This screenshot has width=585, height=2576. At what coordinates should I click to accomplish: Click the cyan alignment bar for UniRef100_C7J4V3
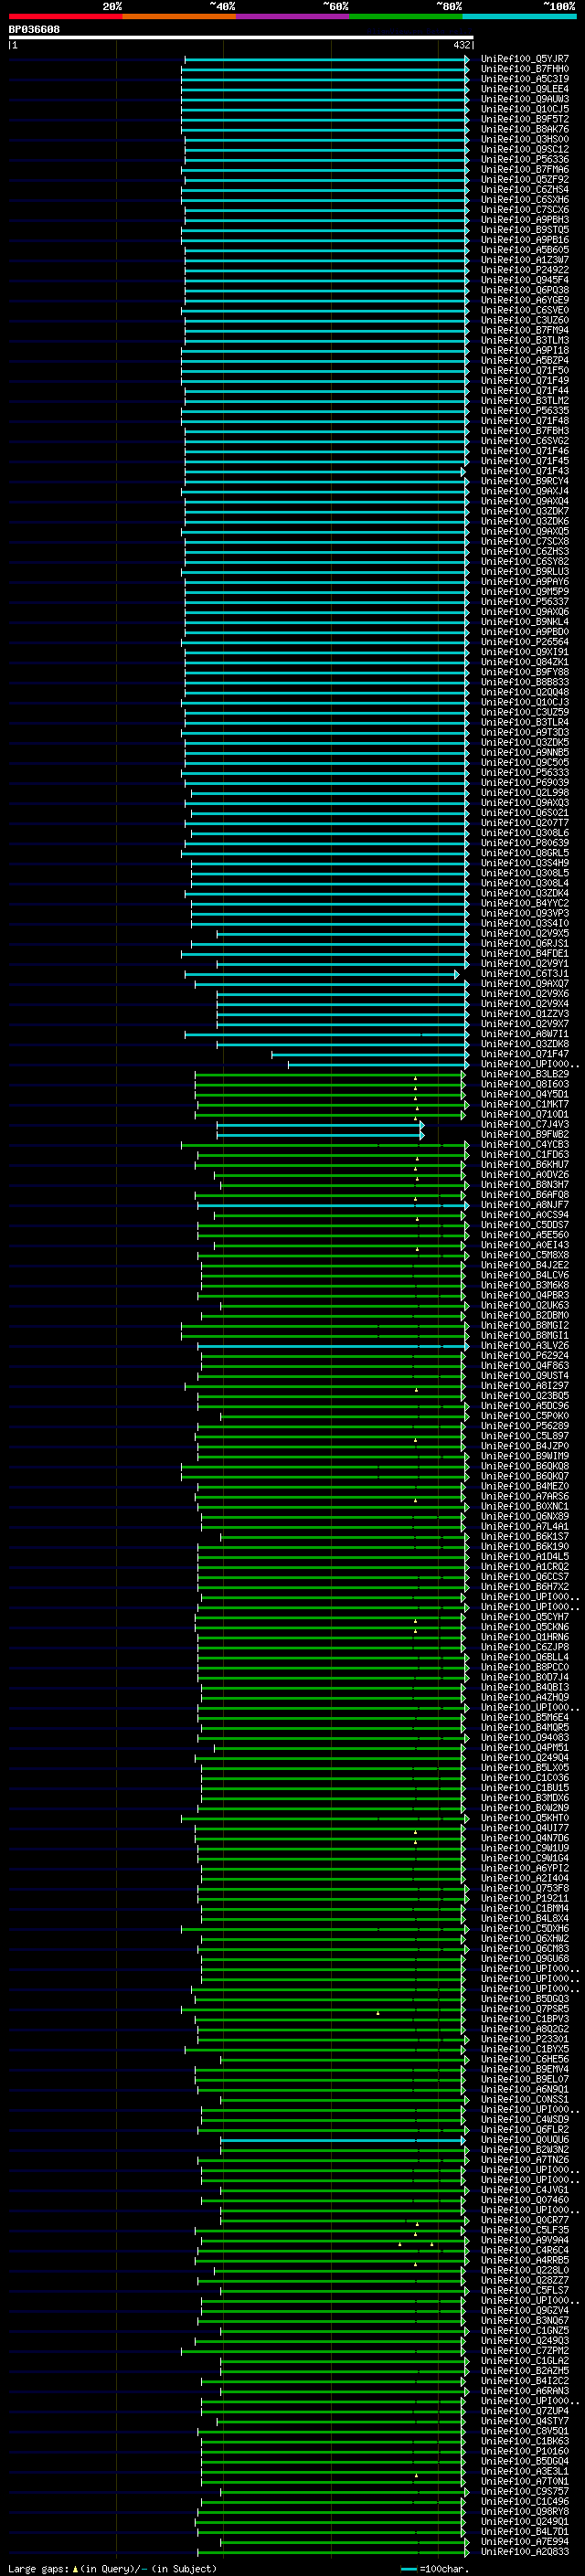click(320, 1125)
